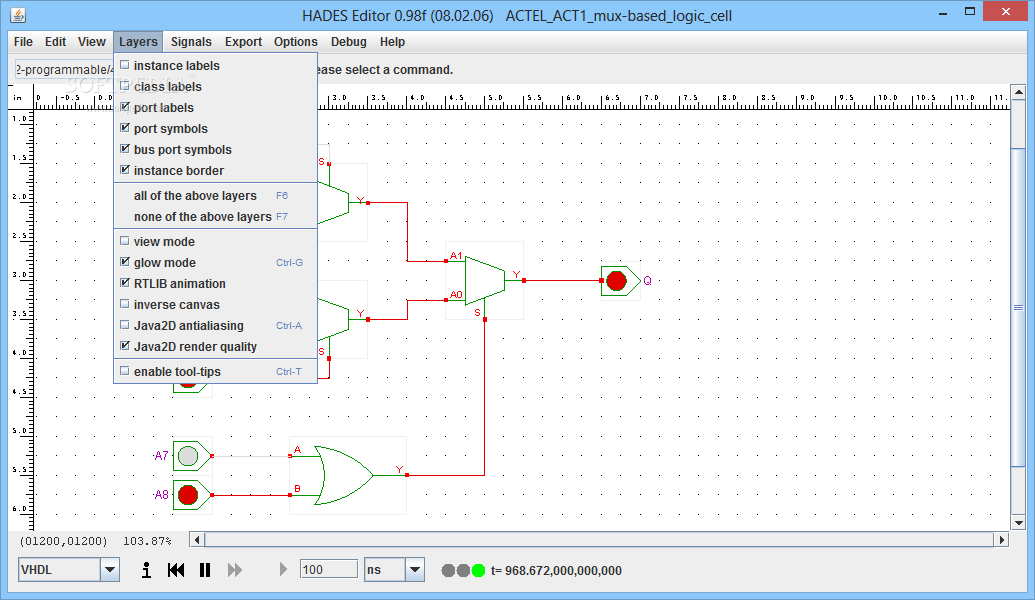Click the A7 input pin symbol
The height and width of the screenshot is (600, 1035).
192,455
